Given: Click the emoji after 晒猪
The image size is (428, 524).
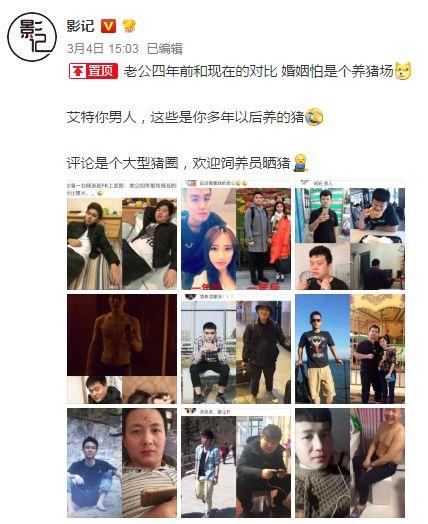Looking at the screenshot, I should (x=300, y=163).
